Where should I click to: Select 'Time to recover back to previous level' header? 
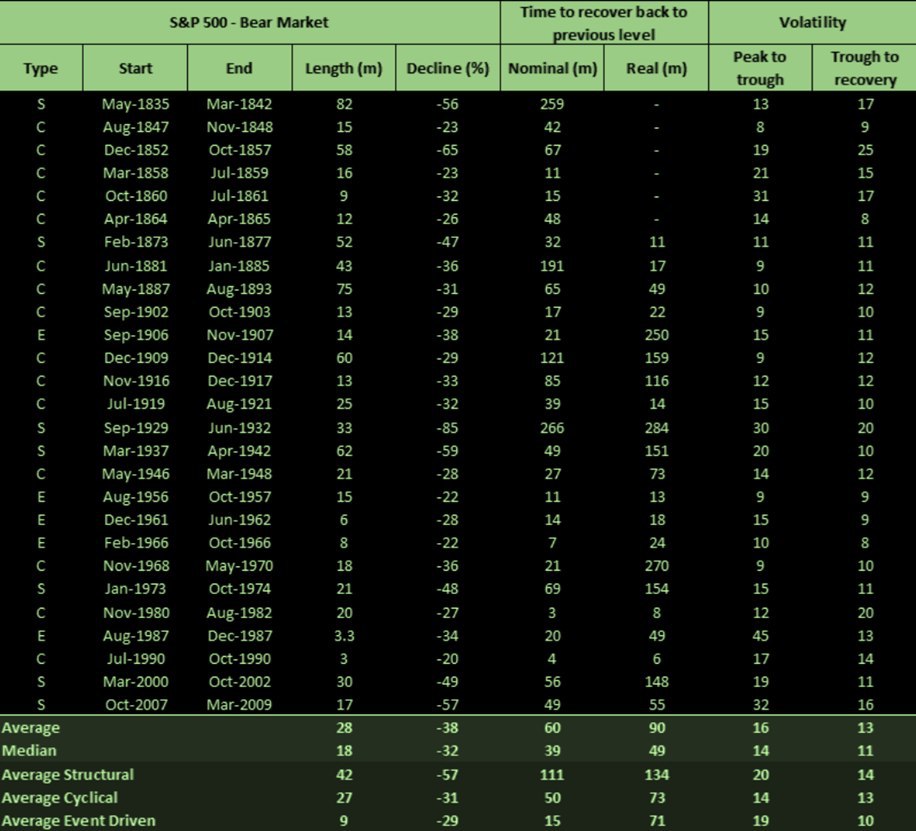click(604, 23)
